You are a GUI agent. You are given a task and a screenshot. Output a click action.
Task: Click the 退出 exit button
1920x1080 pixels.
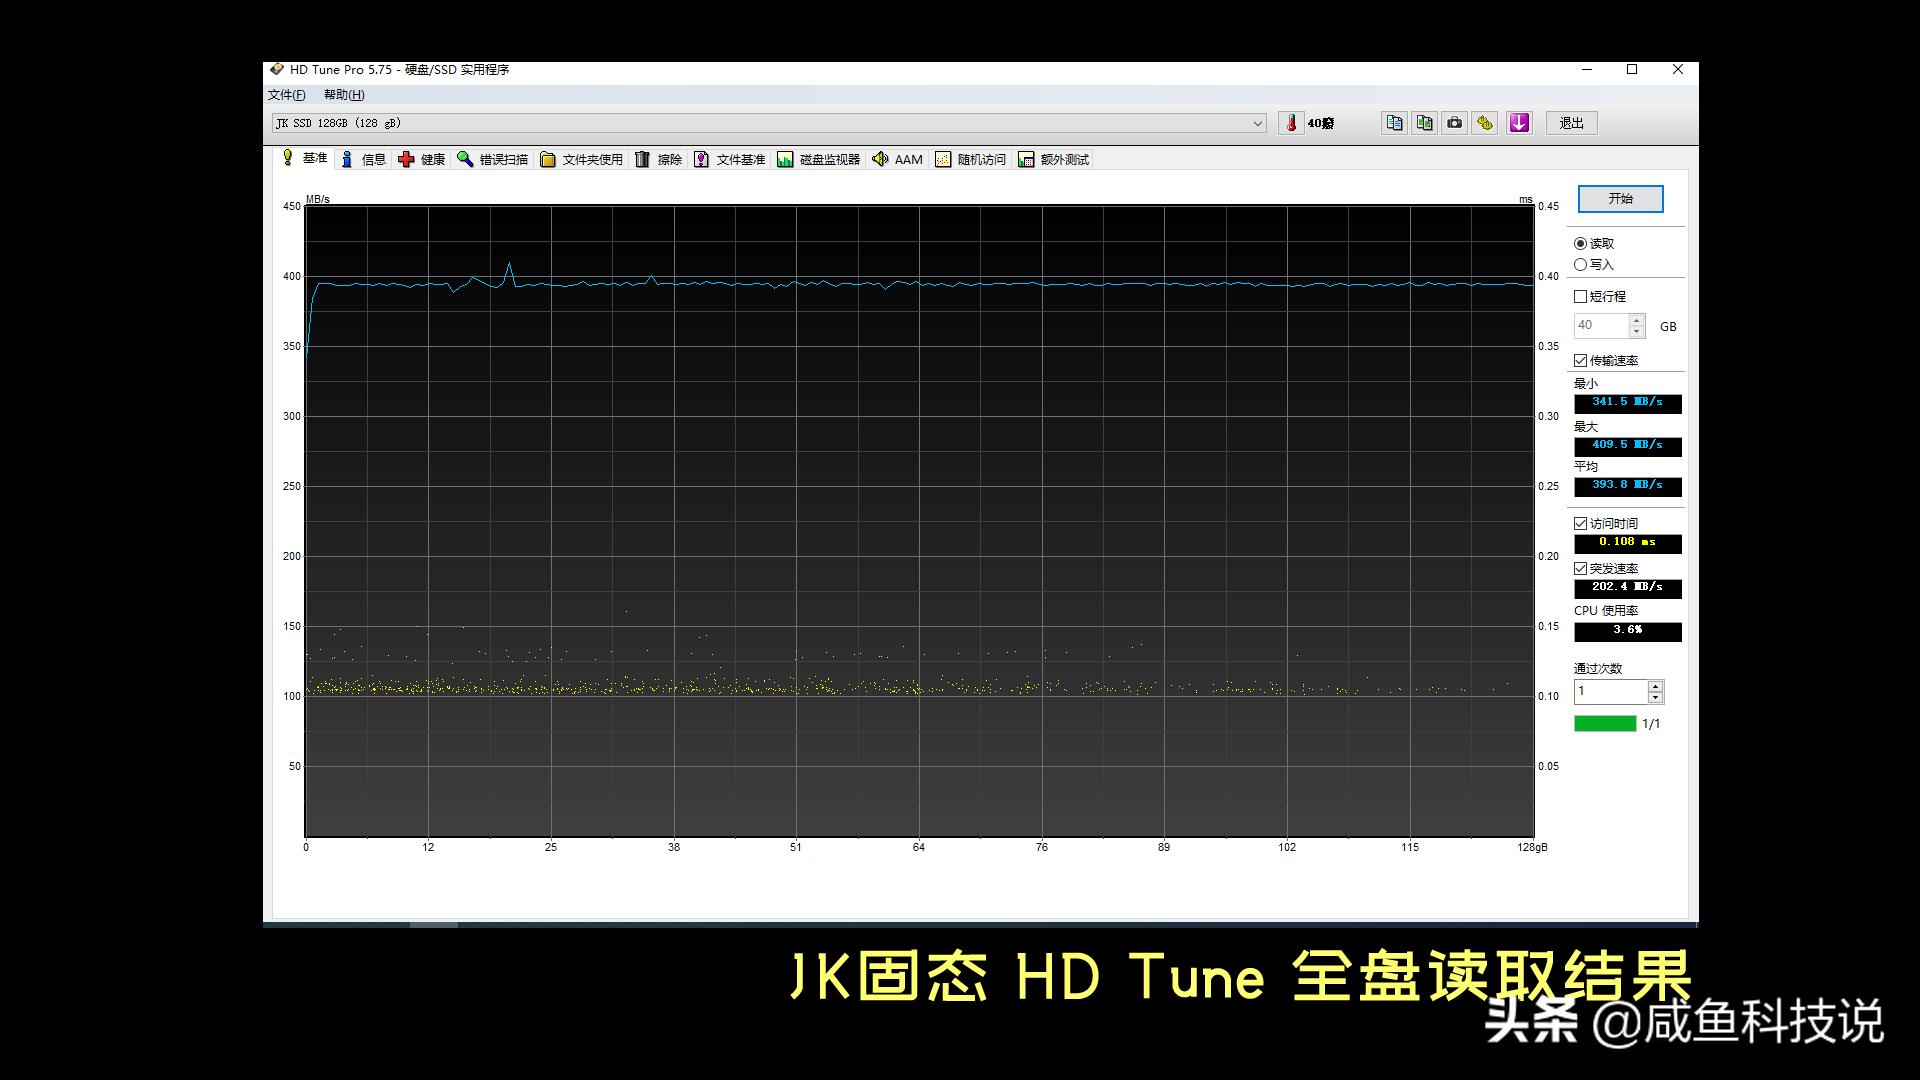click(1570, 122)
